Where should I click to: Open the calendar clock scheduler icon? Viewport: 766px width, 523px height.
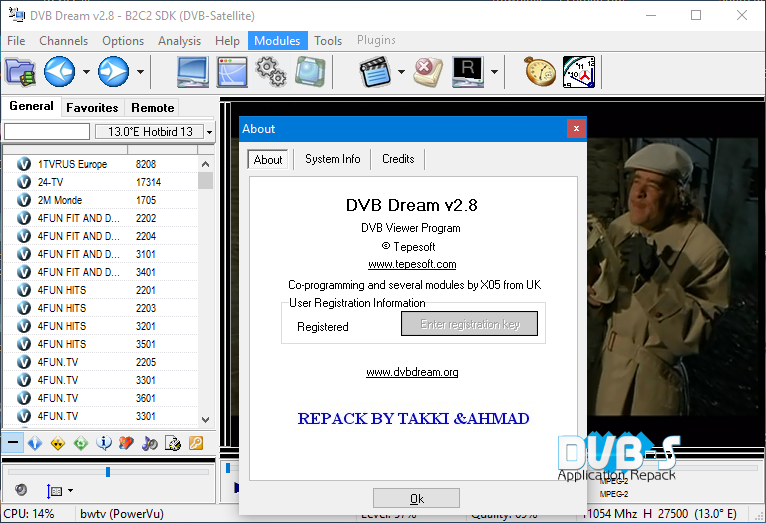click(x=579, y=71)
